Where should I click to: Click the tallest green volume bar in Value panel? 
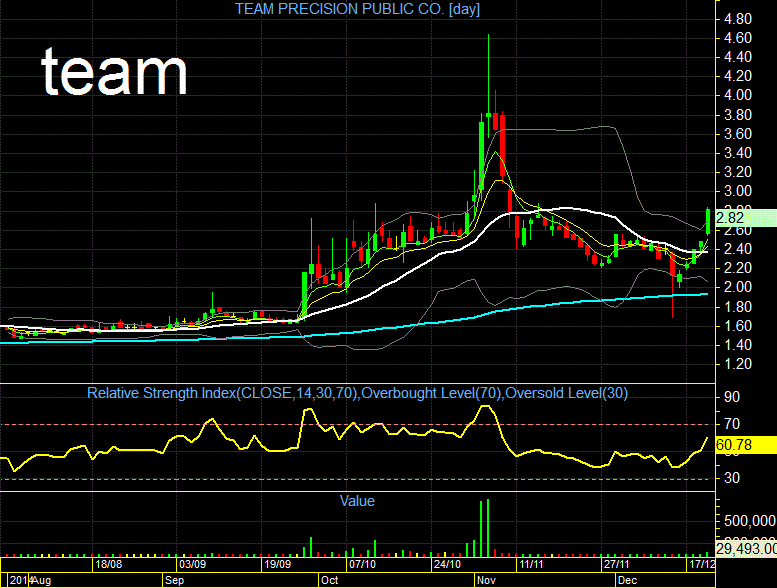[488, 528]
